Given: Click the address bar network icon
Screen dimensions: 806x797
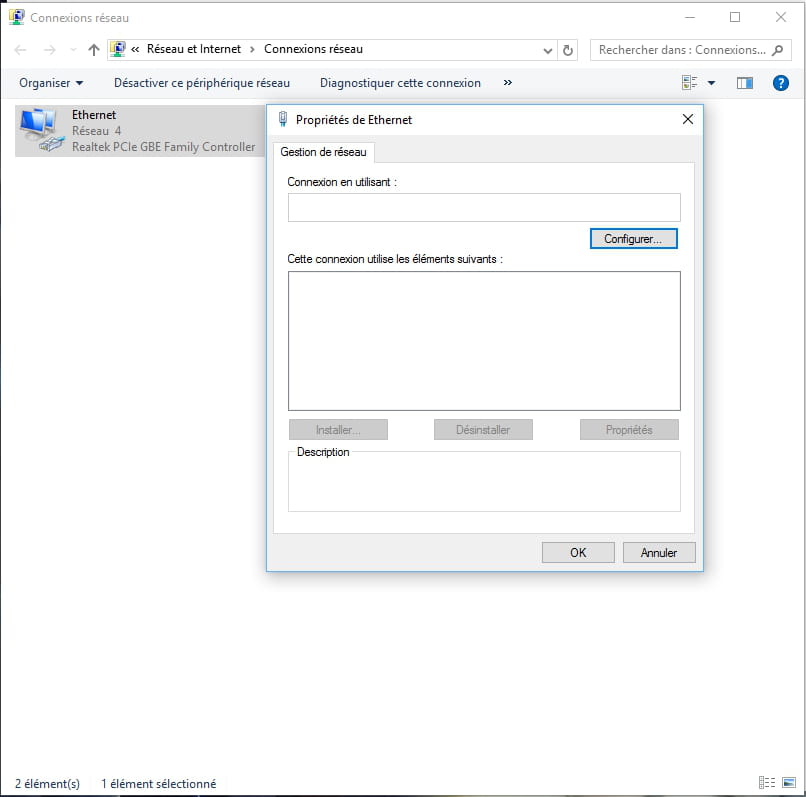Looking at the screenshot, I should (x=118, y=49).
